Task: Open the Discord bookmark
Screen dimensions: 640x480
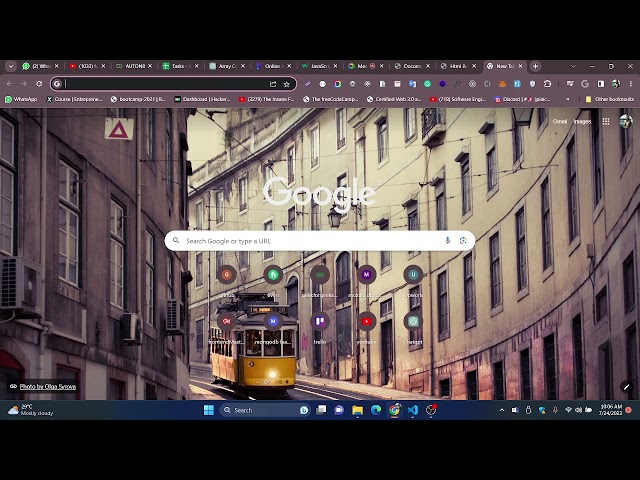Action: coord(522,99)
